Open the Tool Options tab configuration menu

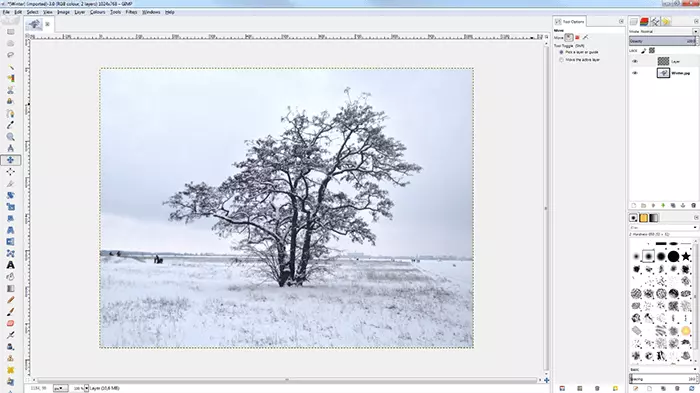[x=621, y=21]
